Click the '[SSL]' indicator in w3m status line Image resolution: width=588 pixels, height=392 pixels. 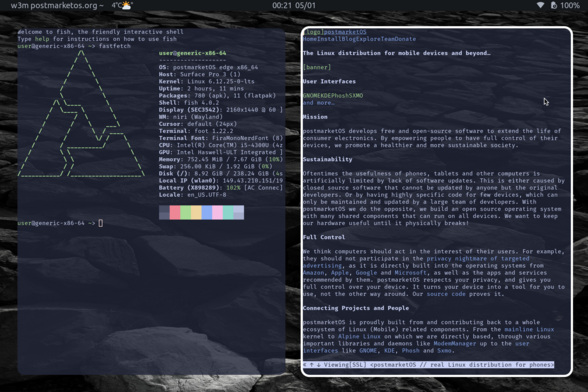click(359, 365)
